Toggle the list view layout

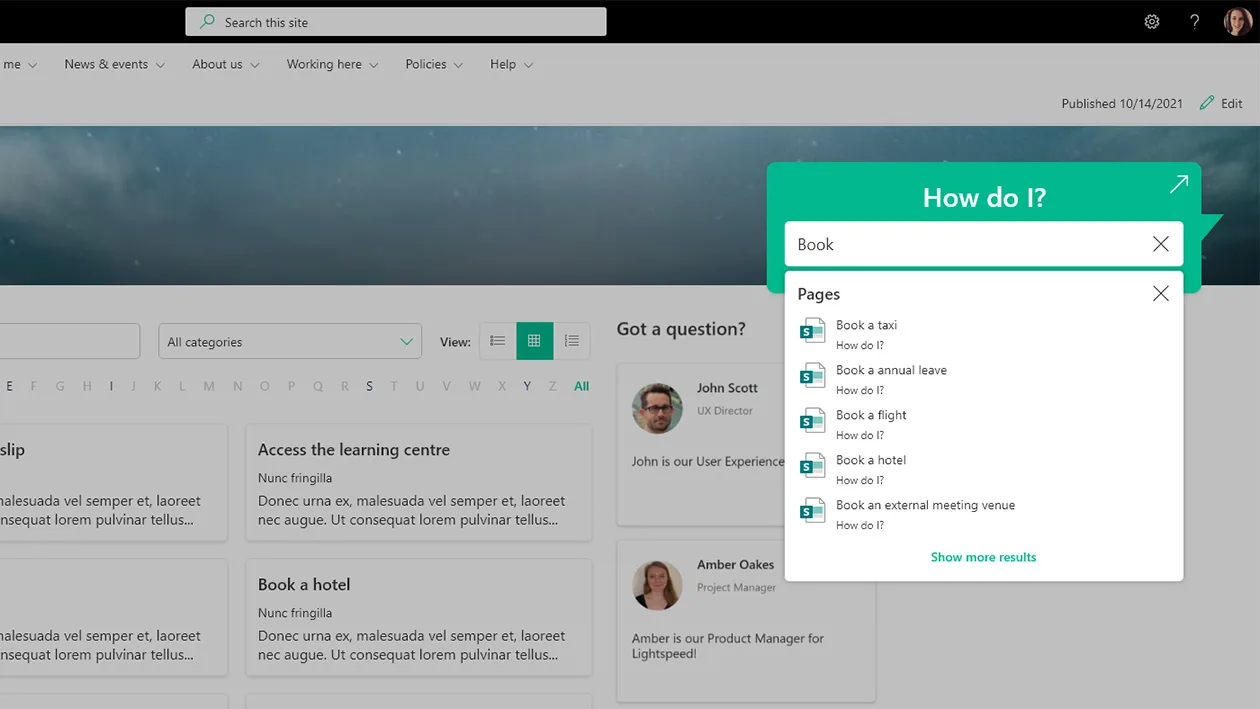point(497,341)
